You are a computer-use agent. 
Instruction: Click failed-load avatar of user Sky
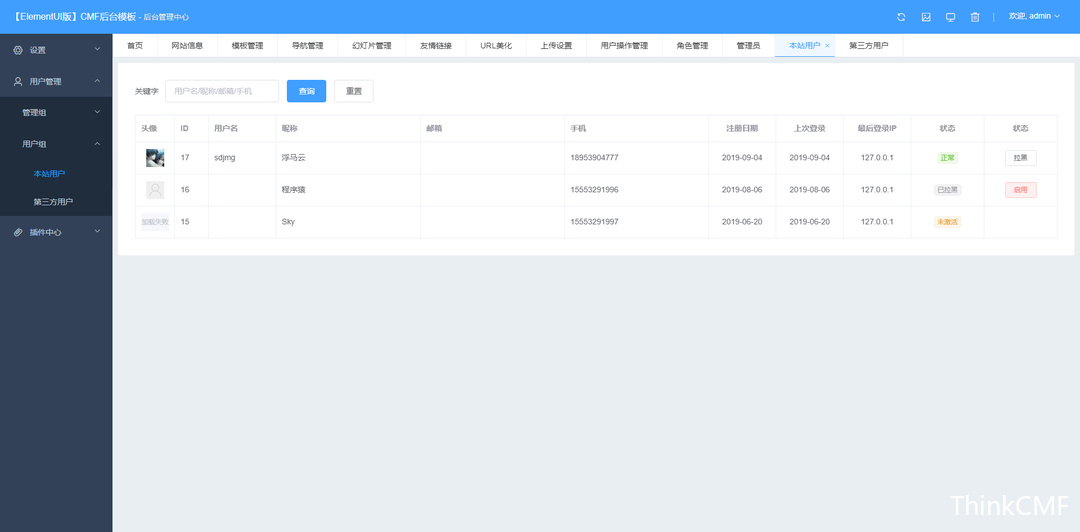[x=155, y=222]
